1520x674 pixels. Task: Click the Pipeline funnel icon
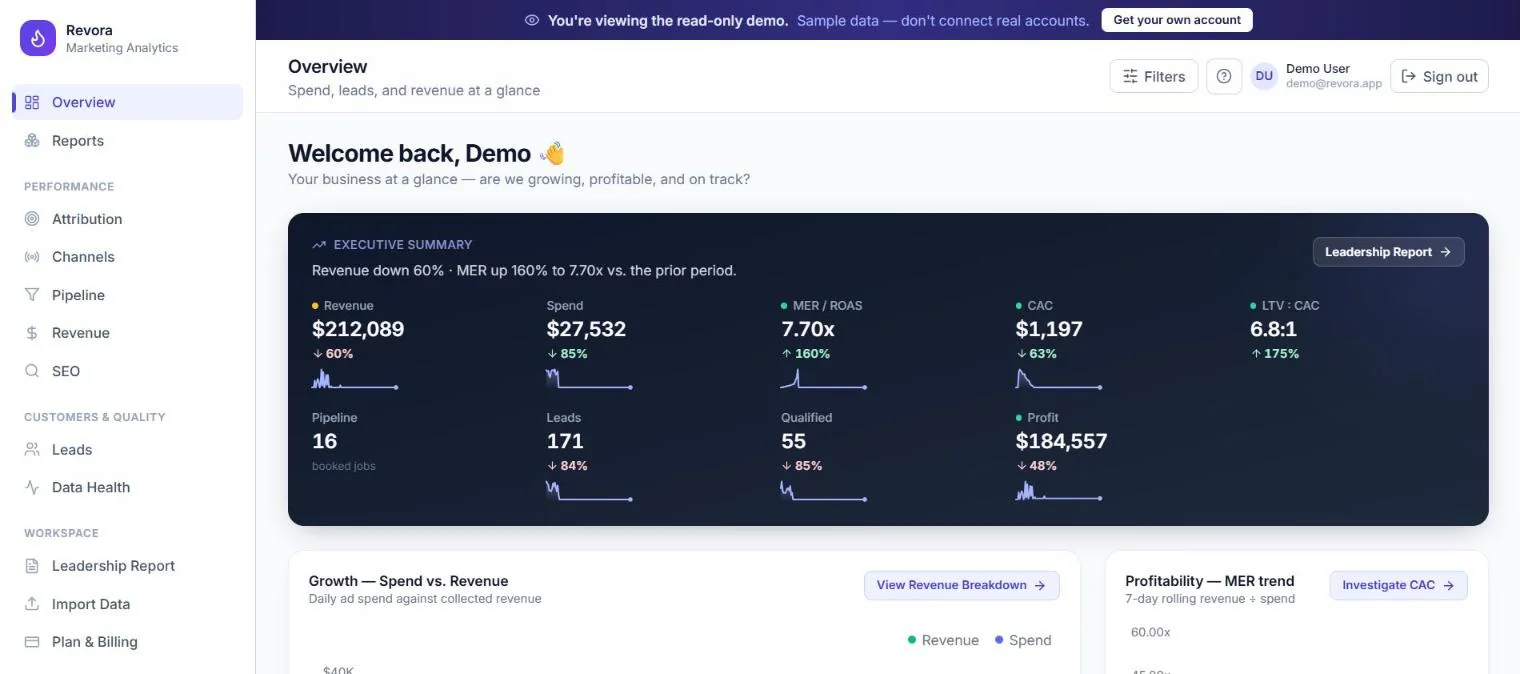(32, 295)
